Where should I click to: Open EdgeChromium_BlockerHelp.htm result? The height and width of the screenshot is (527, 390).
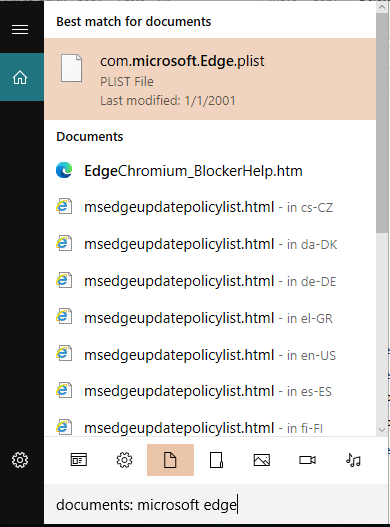pyautogui.click(x=210, y=171)
